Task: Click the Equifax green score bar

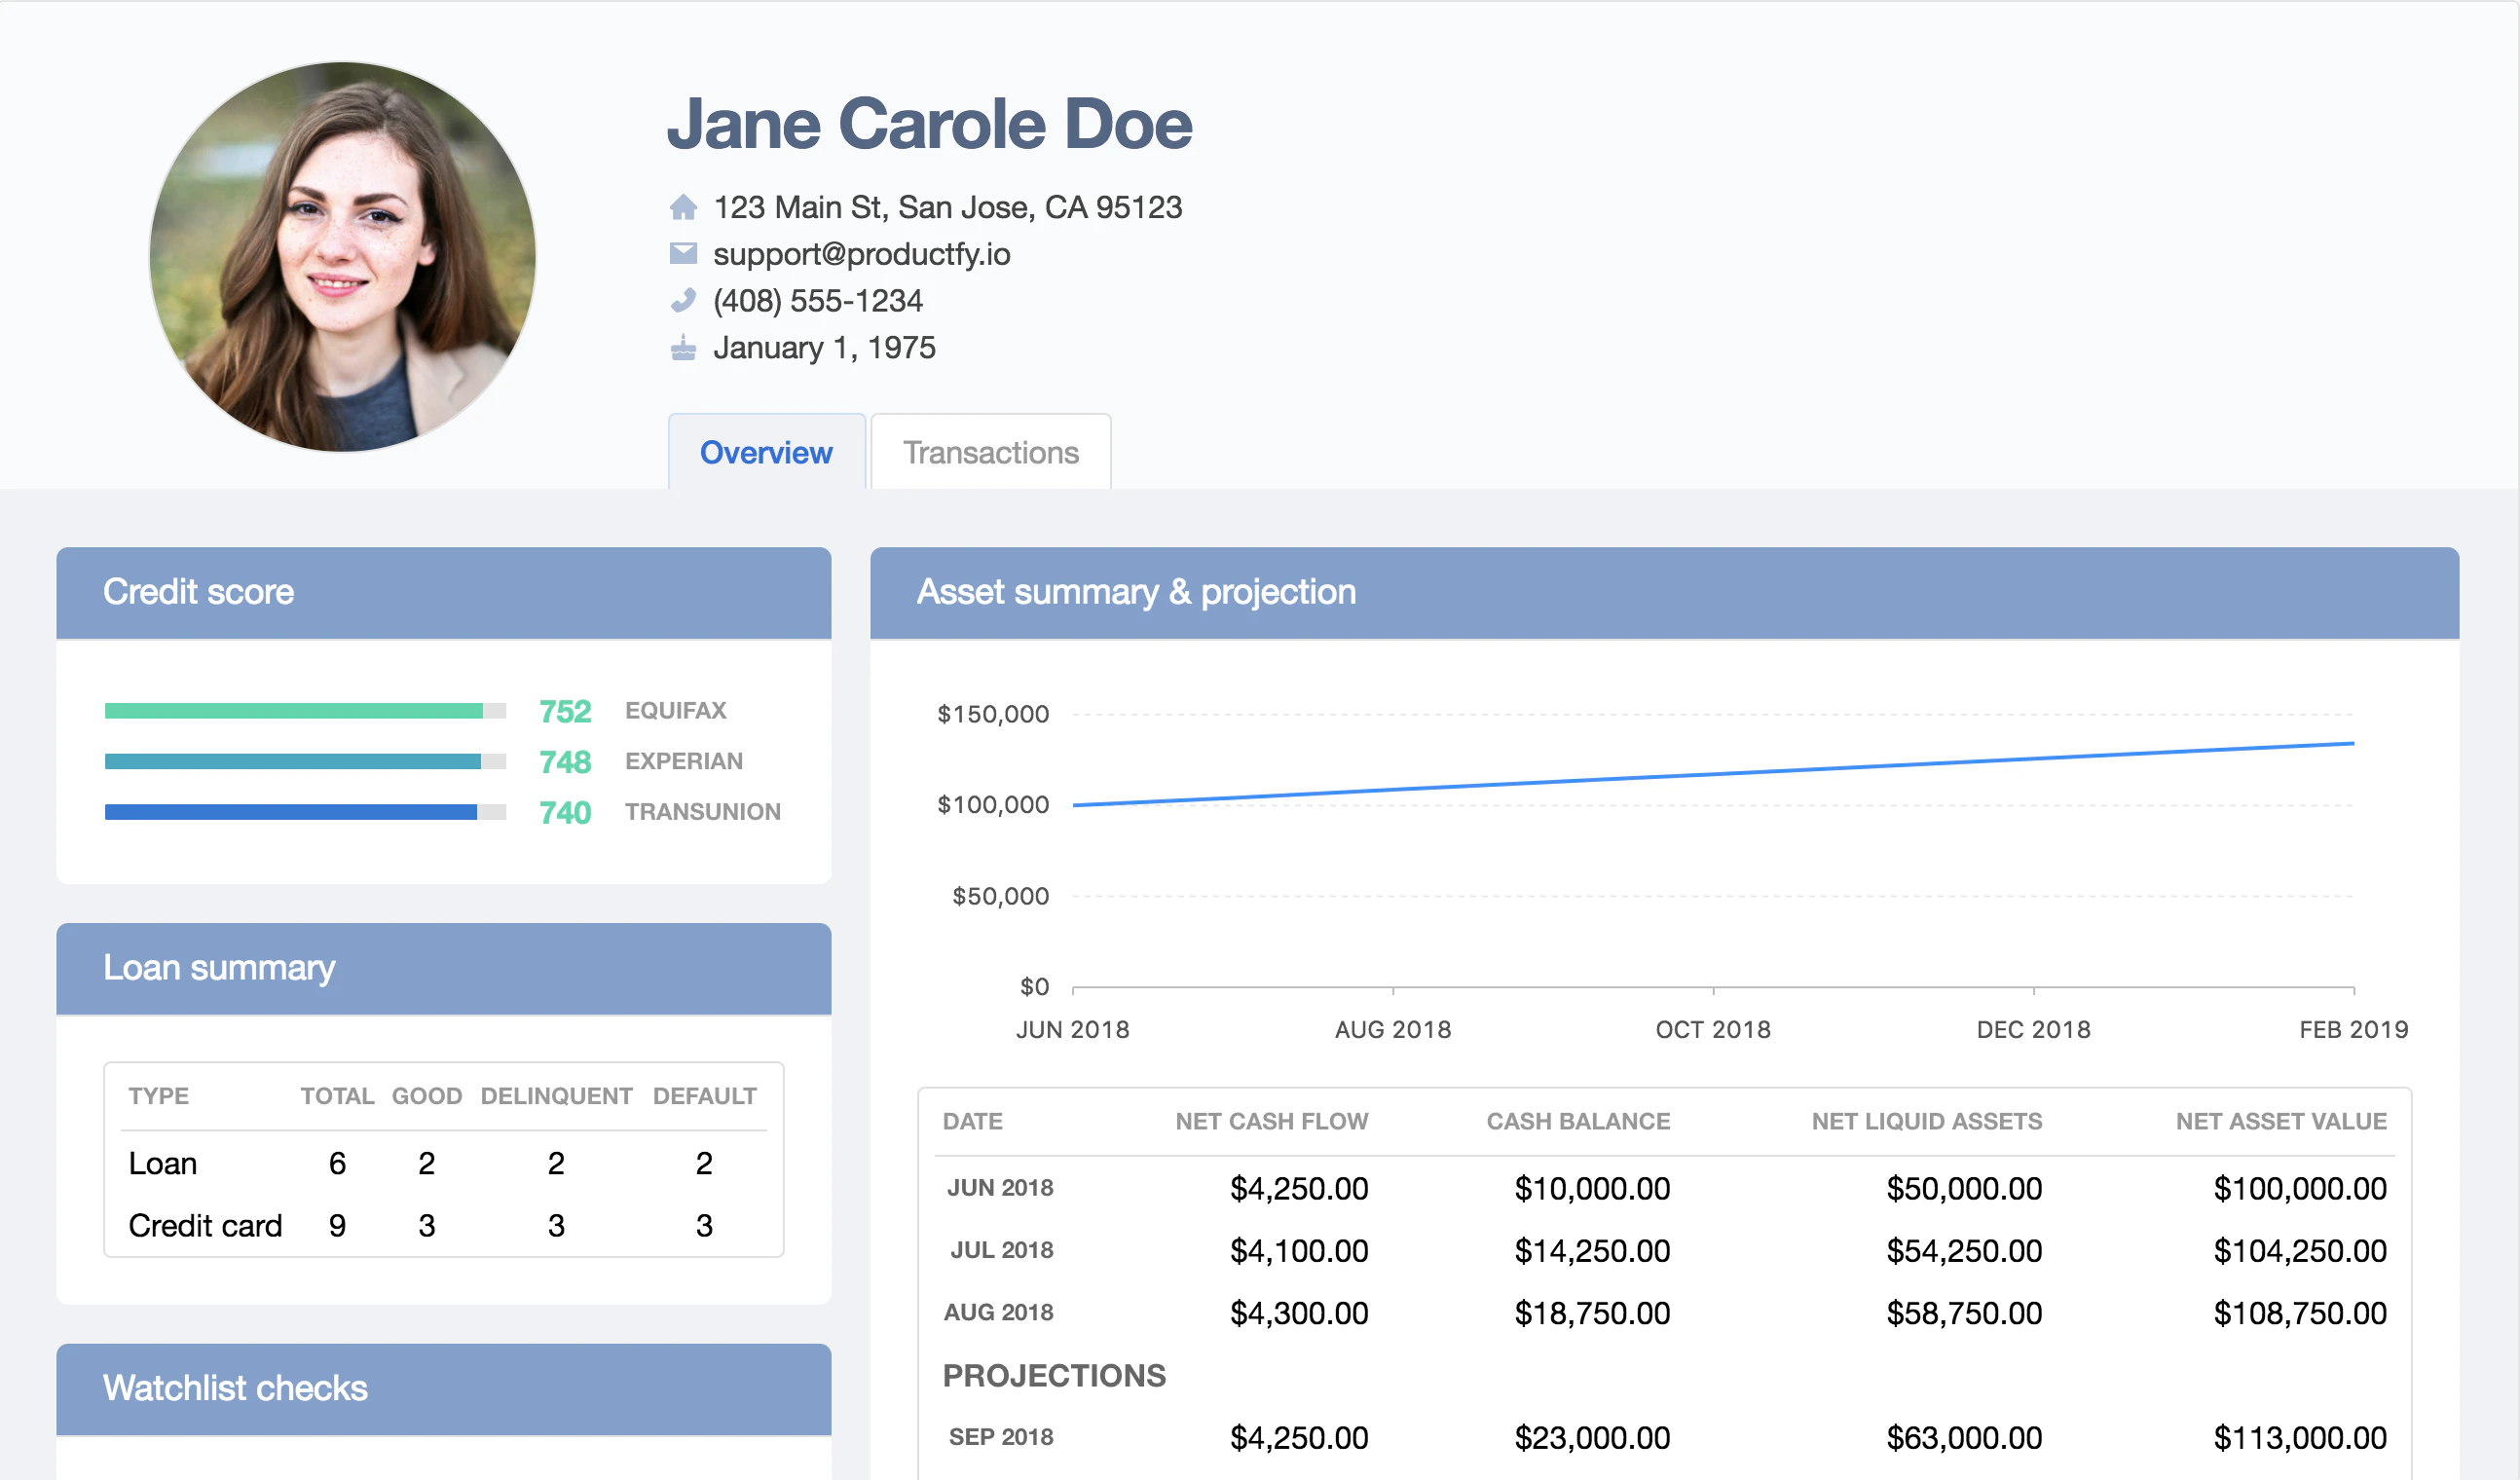Action: (x=293, y=711)
